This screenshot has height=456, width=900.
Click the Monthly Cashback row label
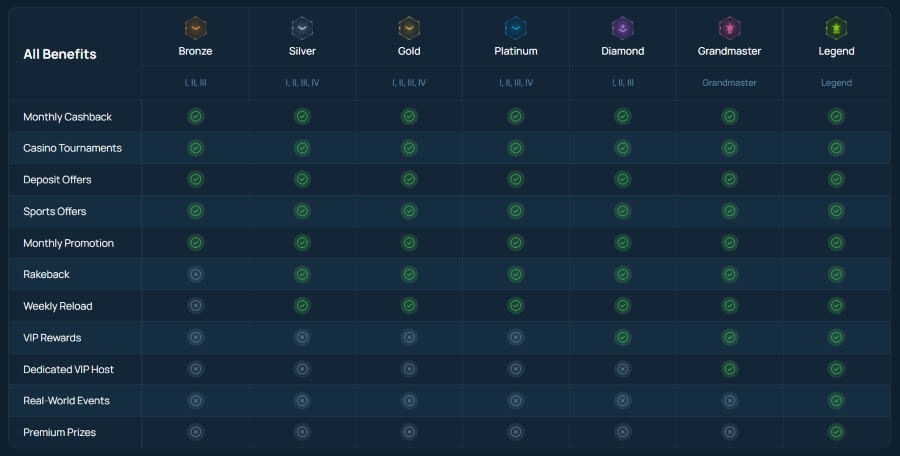click(x=67, y=117)
